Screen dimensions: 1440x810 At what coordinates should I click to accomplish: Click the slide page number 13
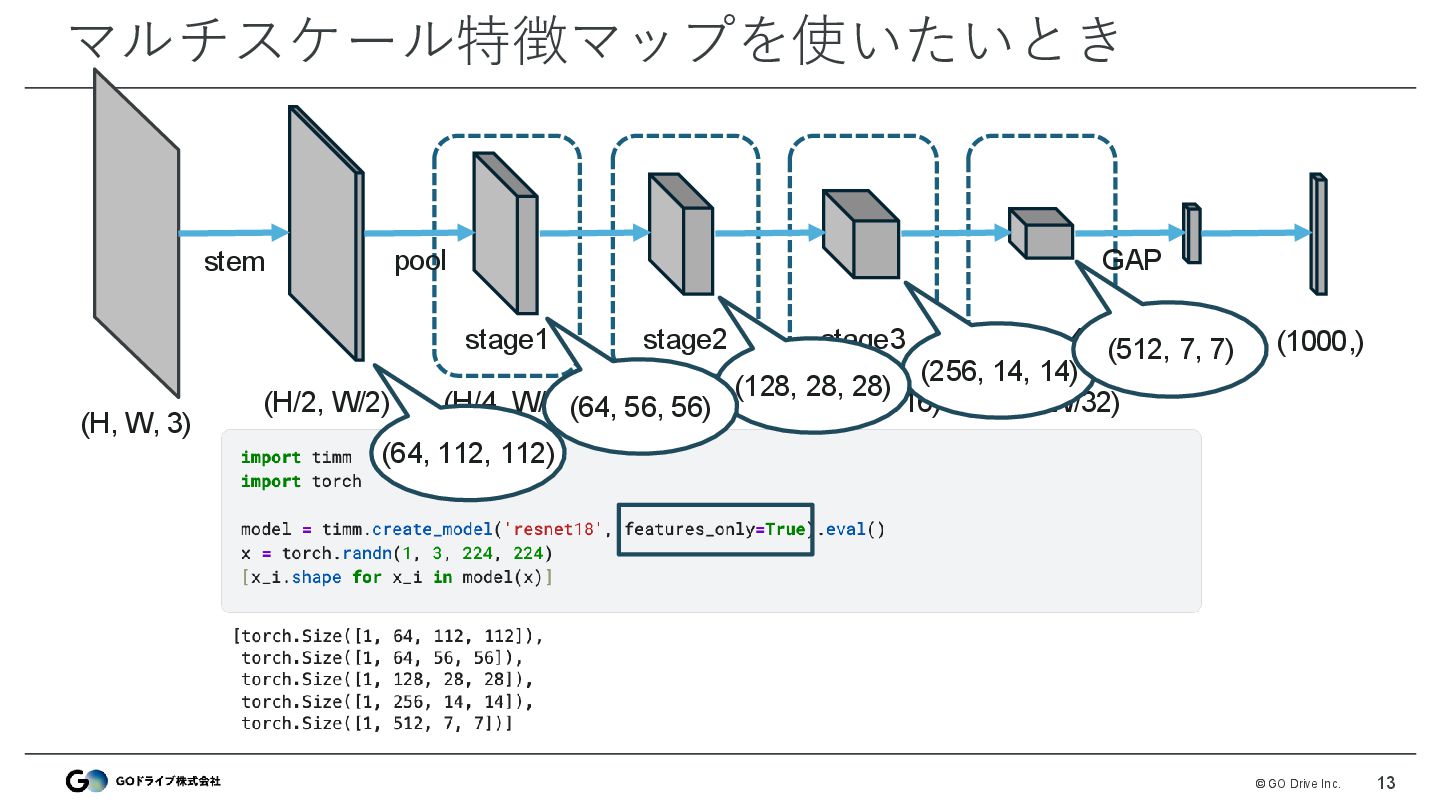click(1386, 783)
